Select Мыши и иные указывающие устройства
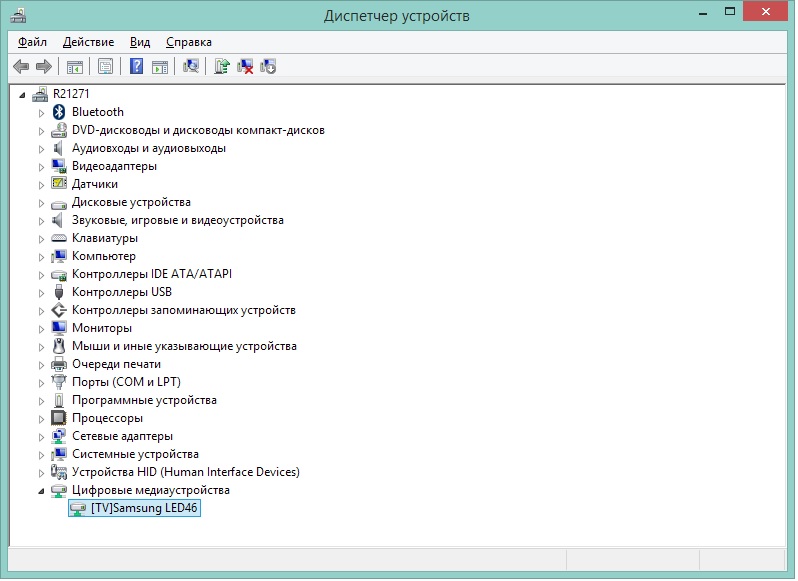Screen dimensions: 798x581 [x=184, y=346]
